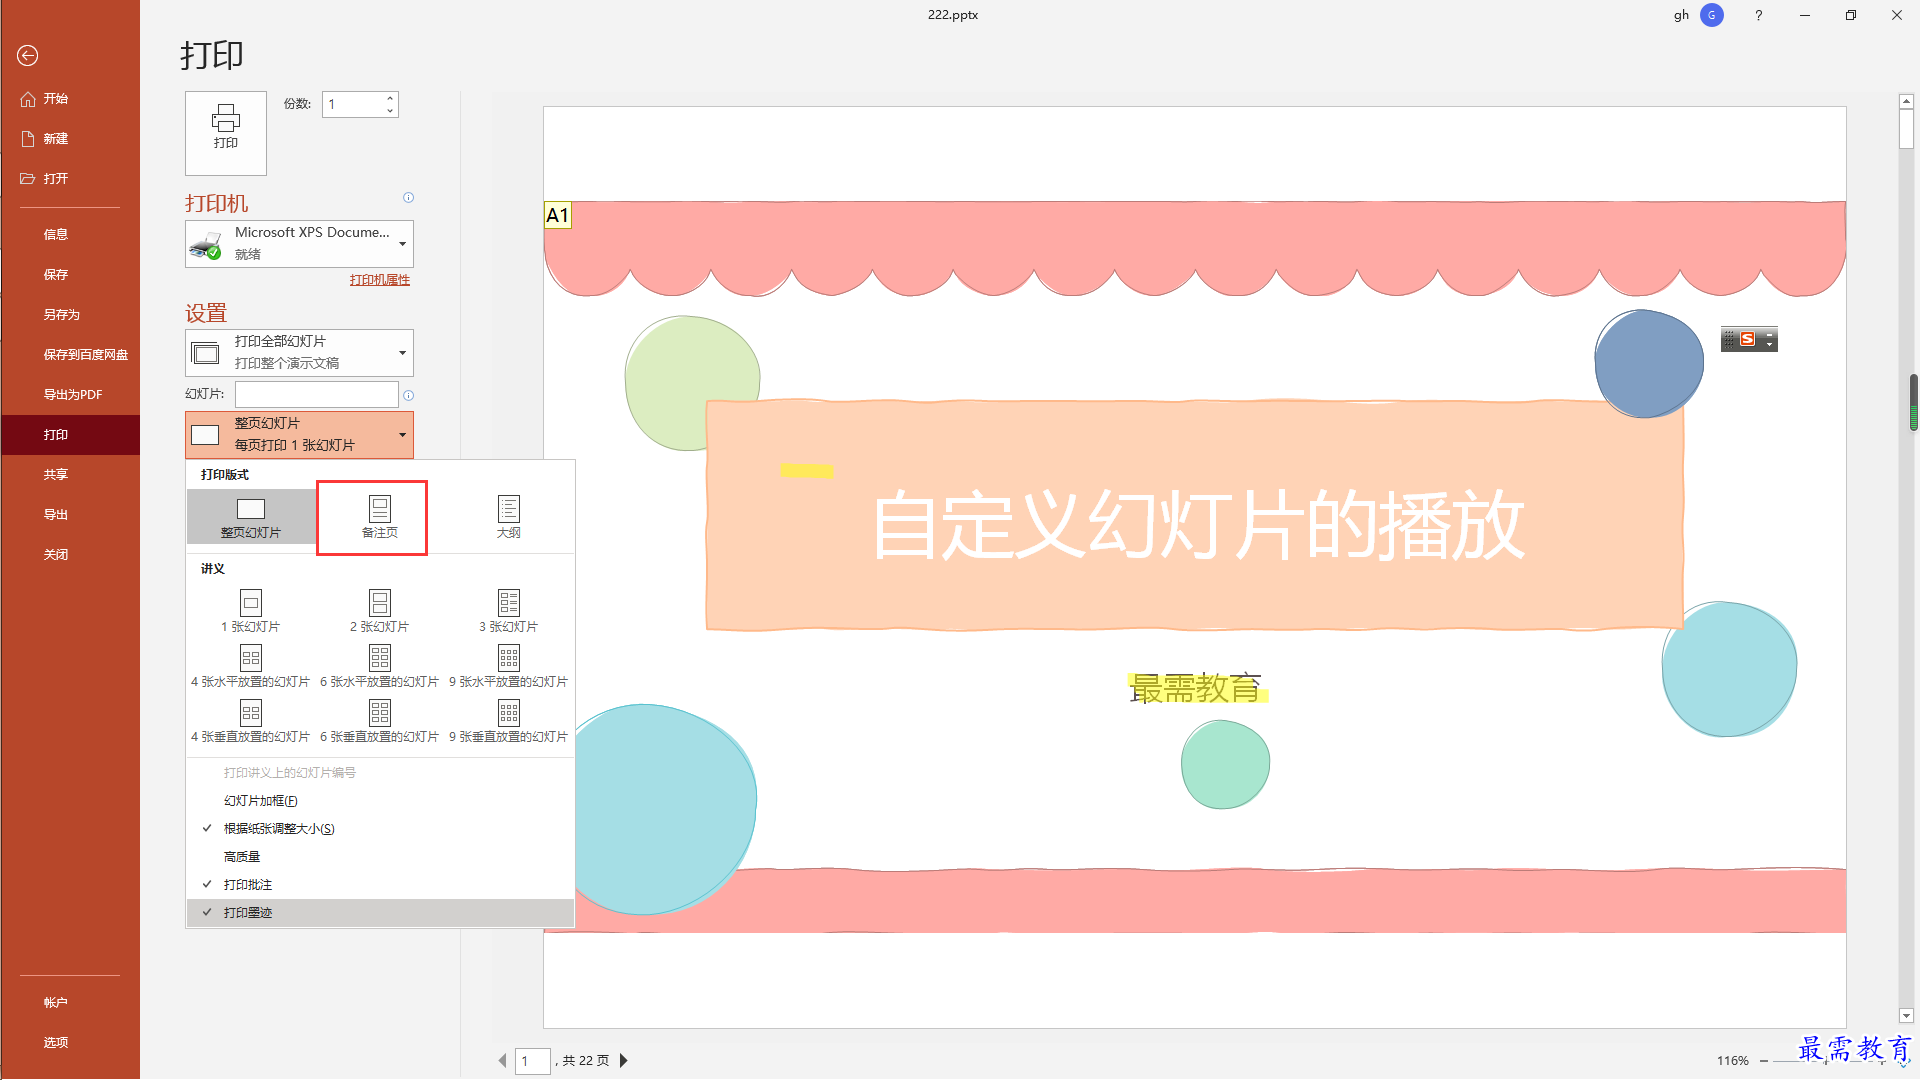1920x1080 pixels.
Task: Click the preview scrollbar up arrow
Action: [1906, 101]
